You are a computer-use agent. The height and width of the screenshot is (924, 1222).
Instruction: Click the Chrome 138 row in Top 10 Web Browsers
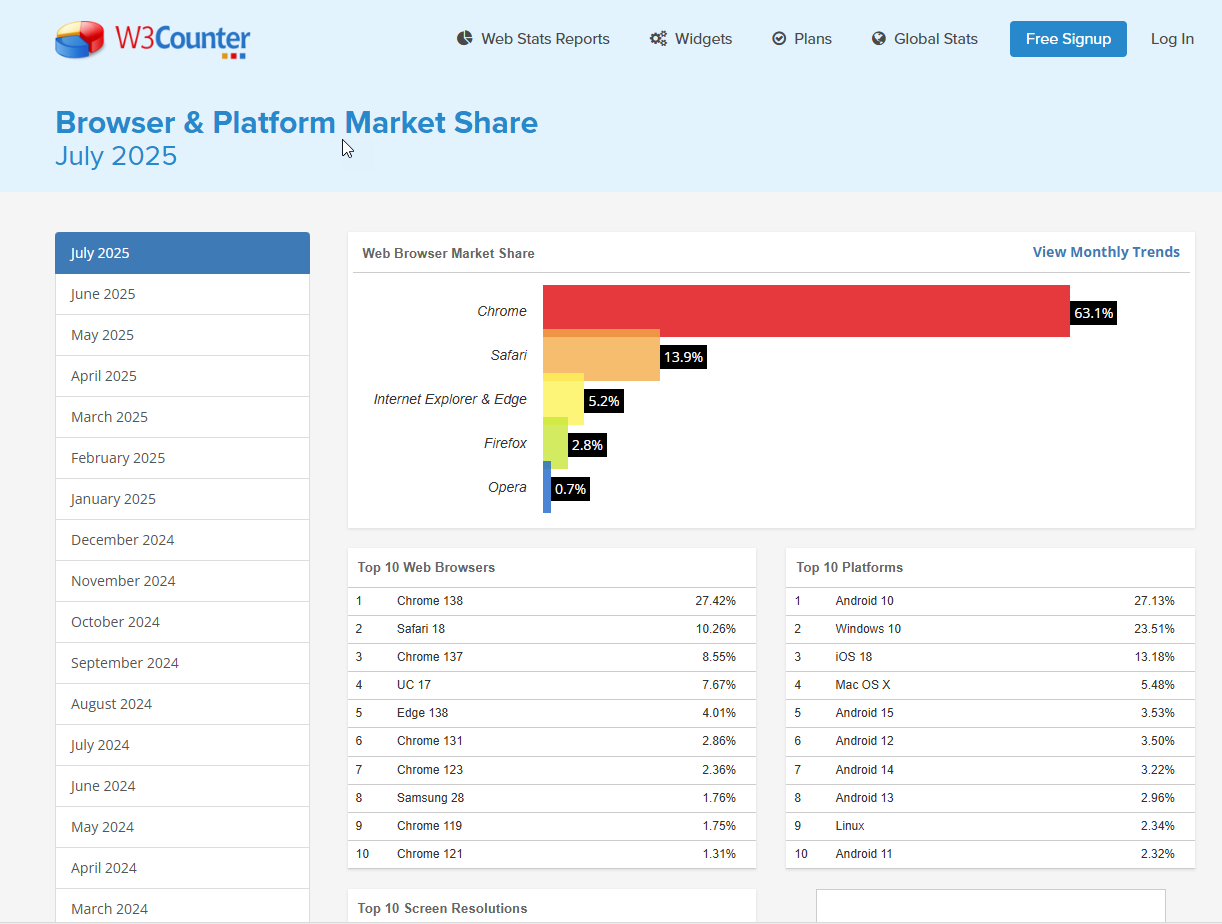pyautogui.click(x=552, y=601)
